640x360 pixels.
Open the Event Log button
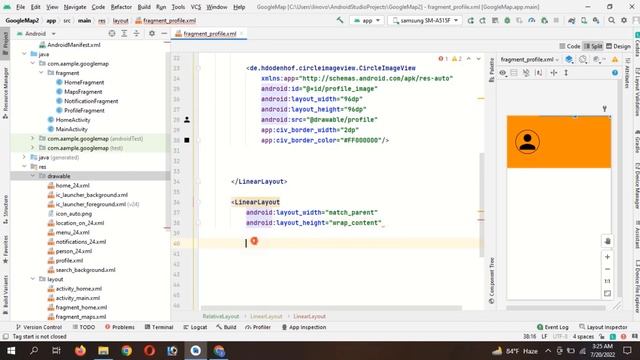[553, 327]
